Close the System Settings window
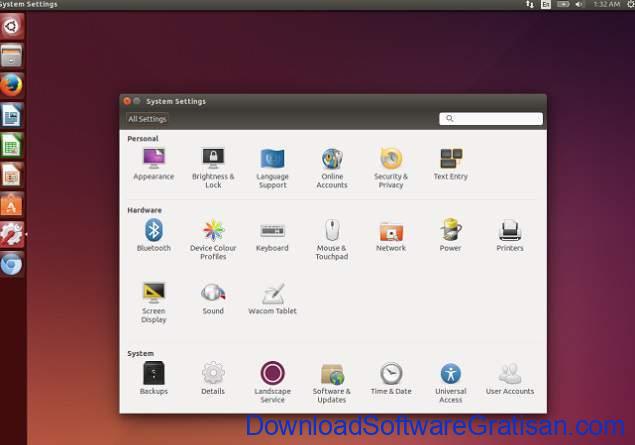The height and width of the screenshot is (445, 635). pyautogui.click(x=127, y=101)
